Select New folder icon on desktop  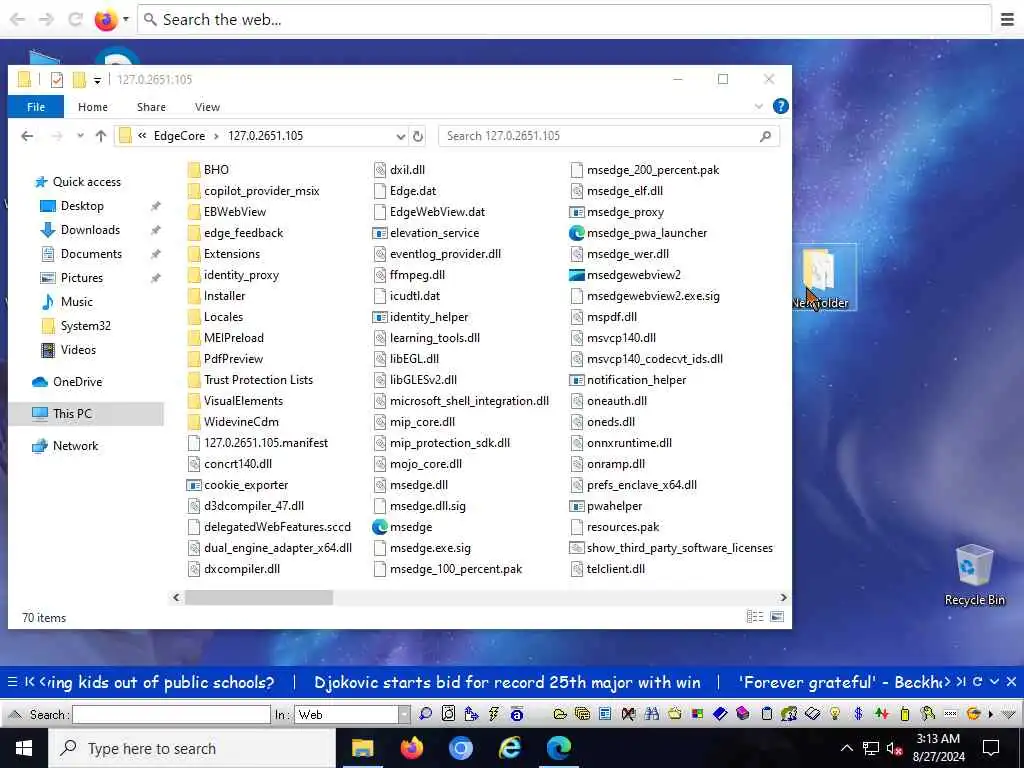[x=821, y=277]
